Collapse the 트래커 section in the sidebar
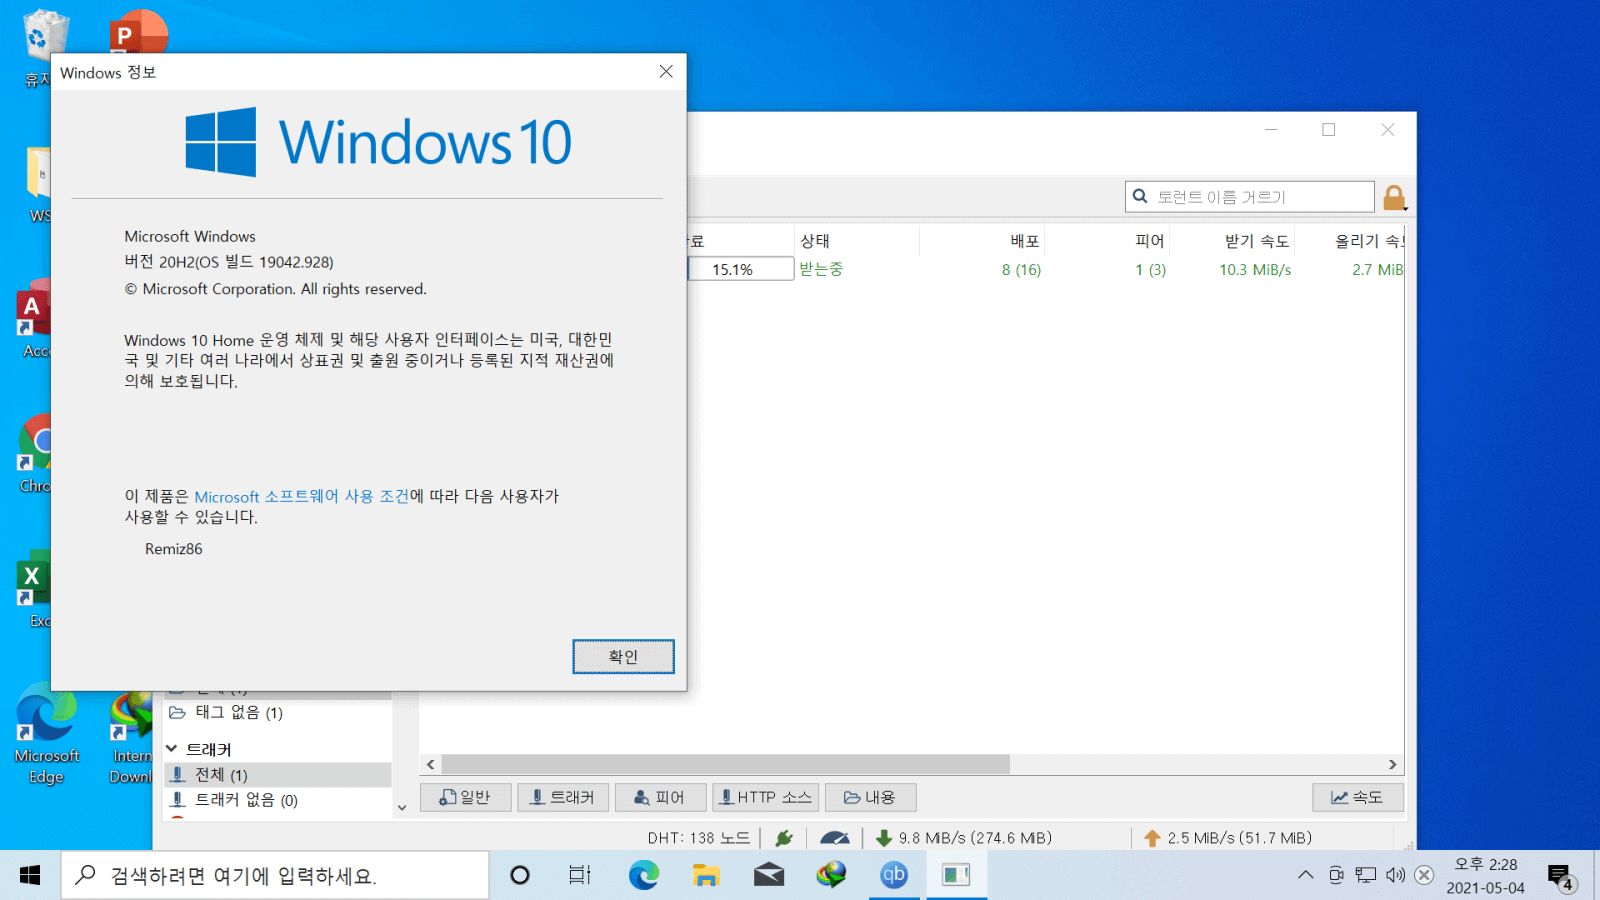This screenshot has height=900, width=1600. [171, 749]
